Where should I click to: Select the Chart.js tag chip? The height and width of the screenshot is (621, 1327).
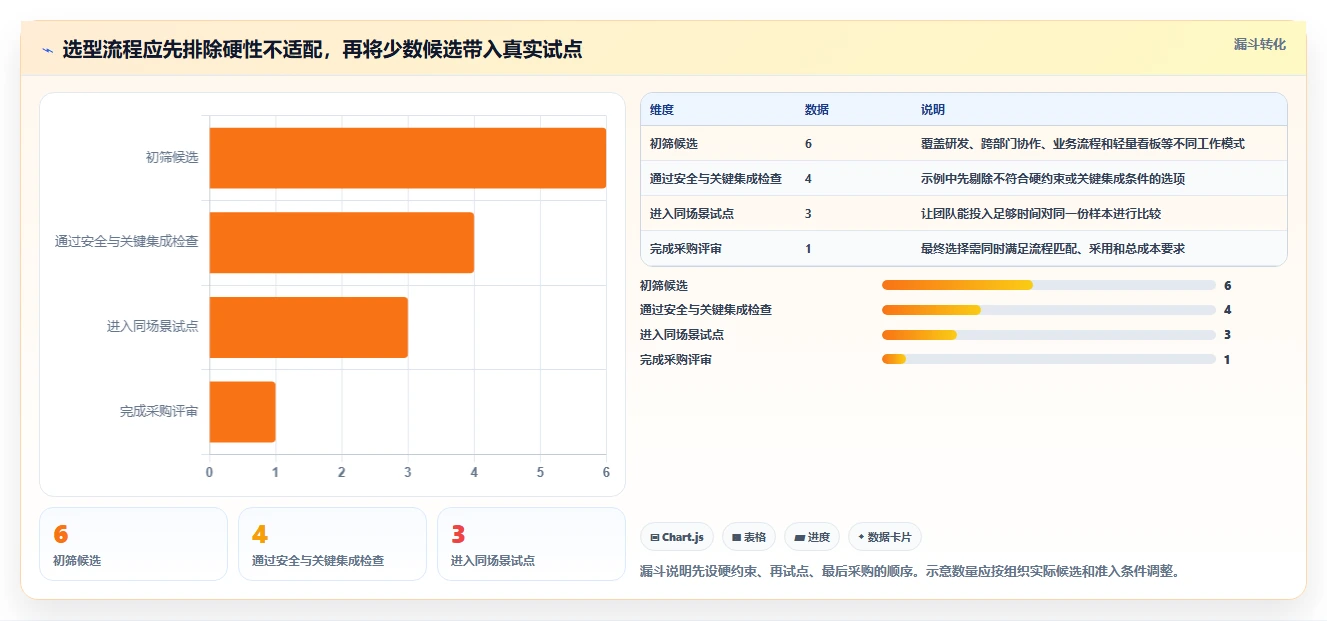point(677,537)
